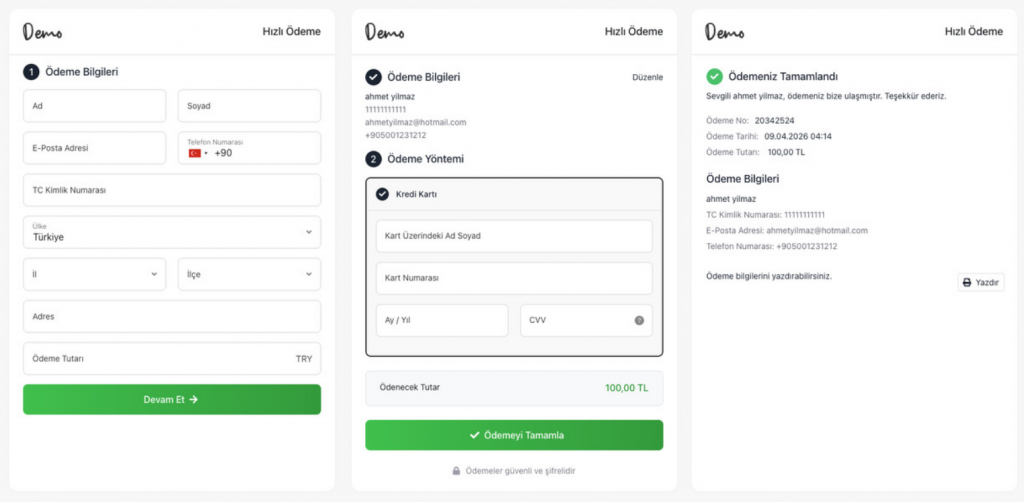
Task: Select the Kredi Kartı payment method option
Action: click(x=382, y=194)
